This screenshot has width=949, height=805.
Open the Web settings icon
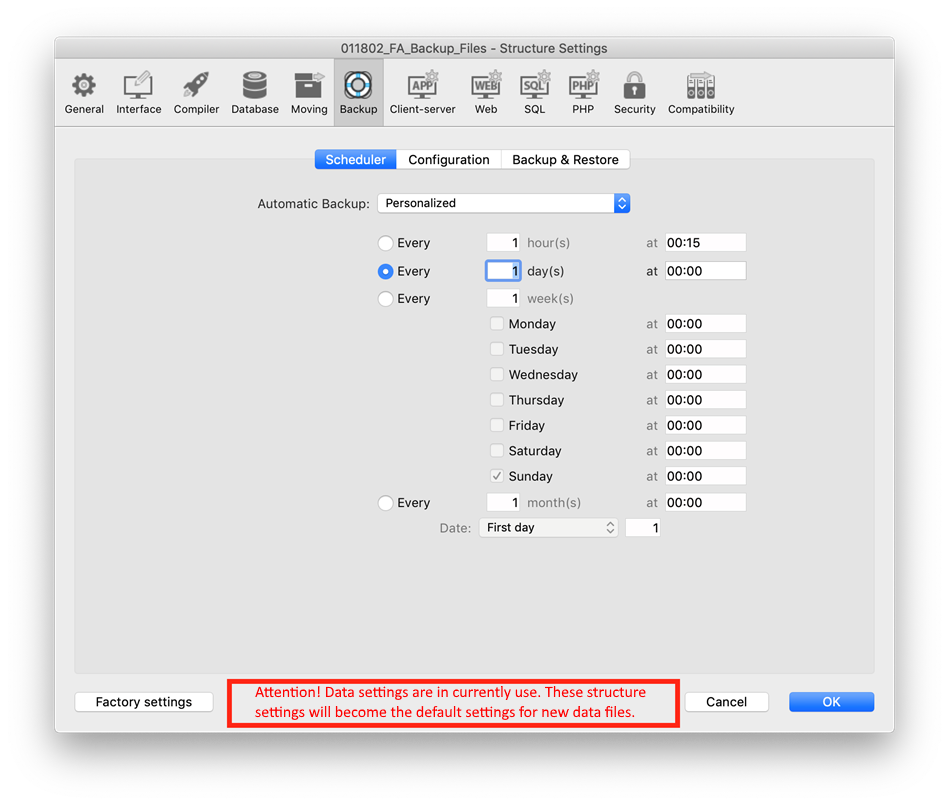[x=486, y=93]
